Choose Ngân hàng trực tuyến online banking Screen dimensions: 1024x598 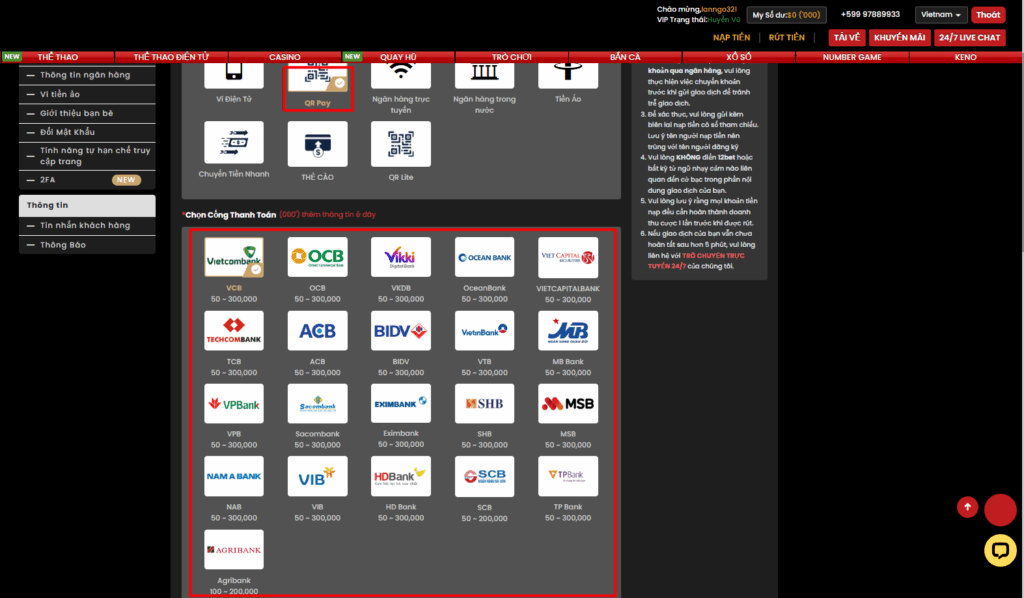click(x=401, y=76)
